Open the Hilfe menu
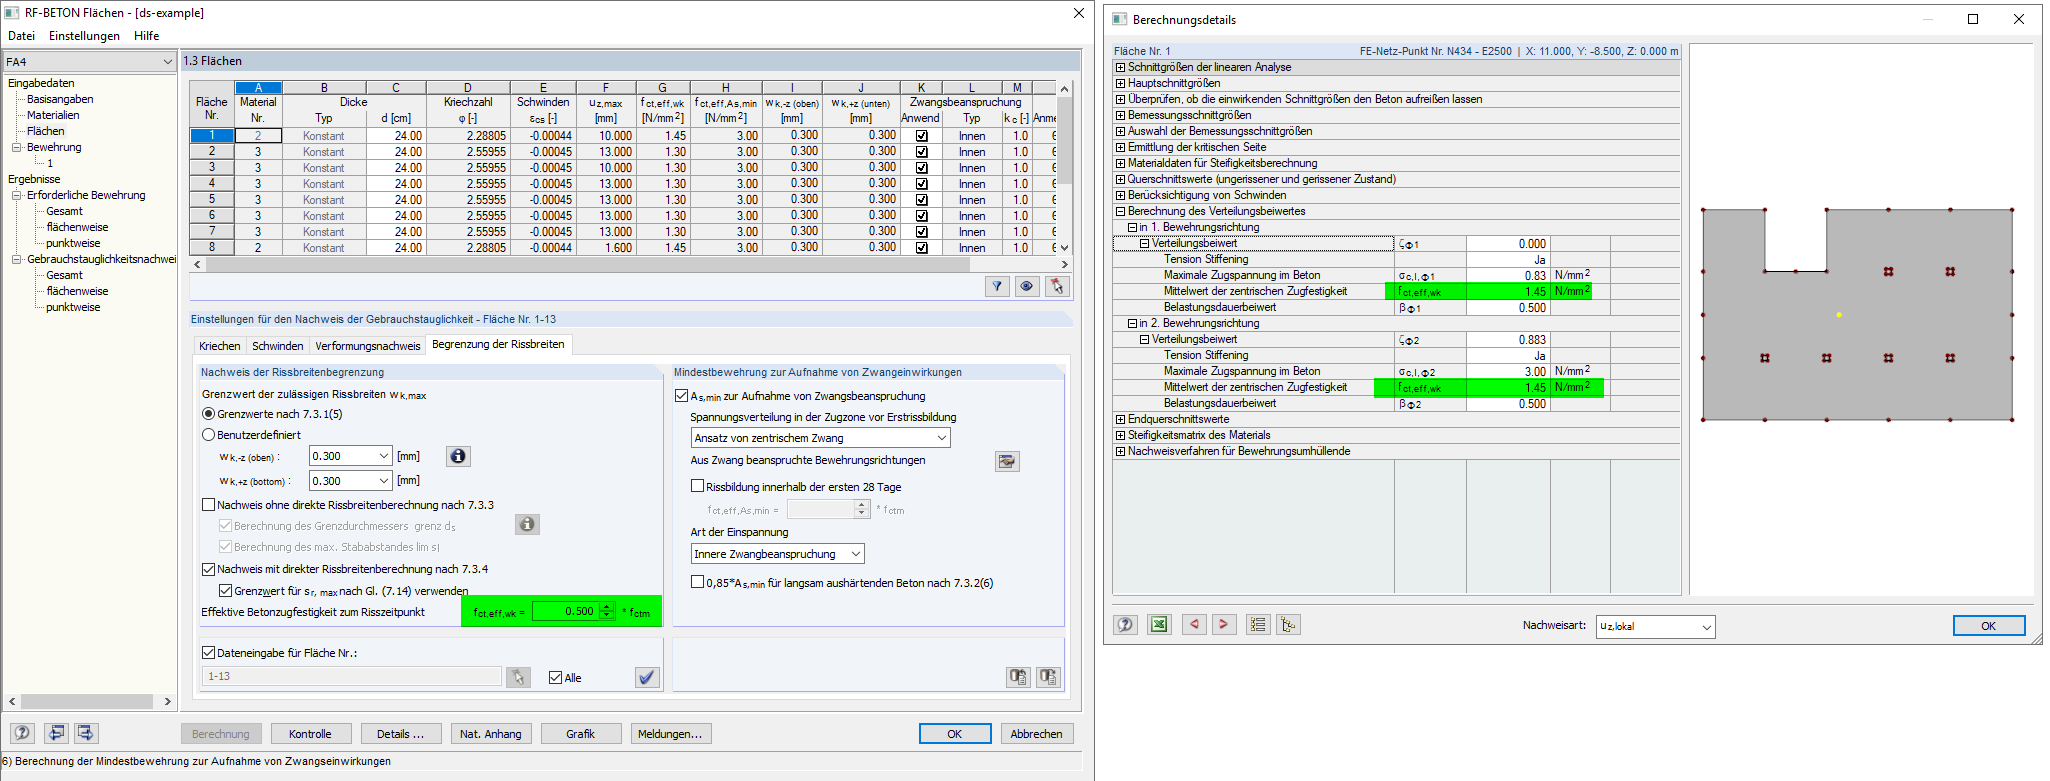The height and width of the screenshot is (781, 2050). click(147, 36)
